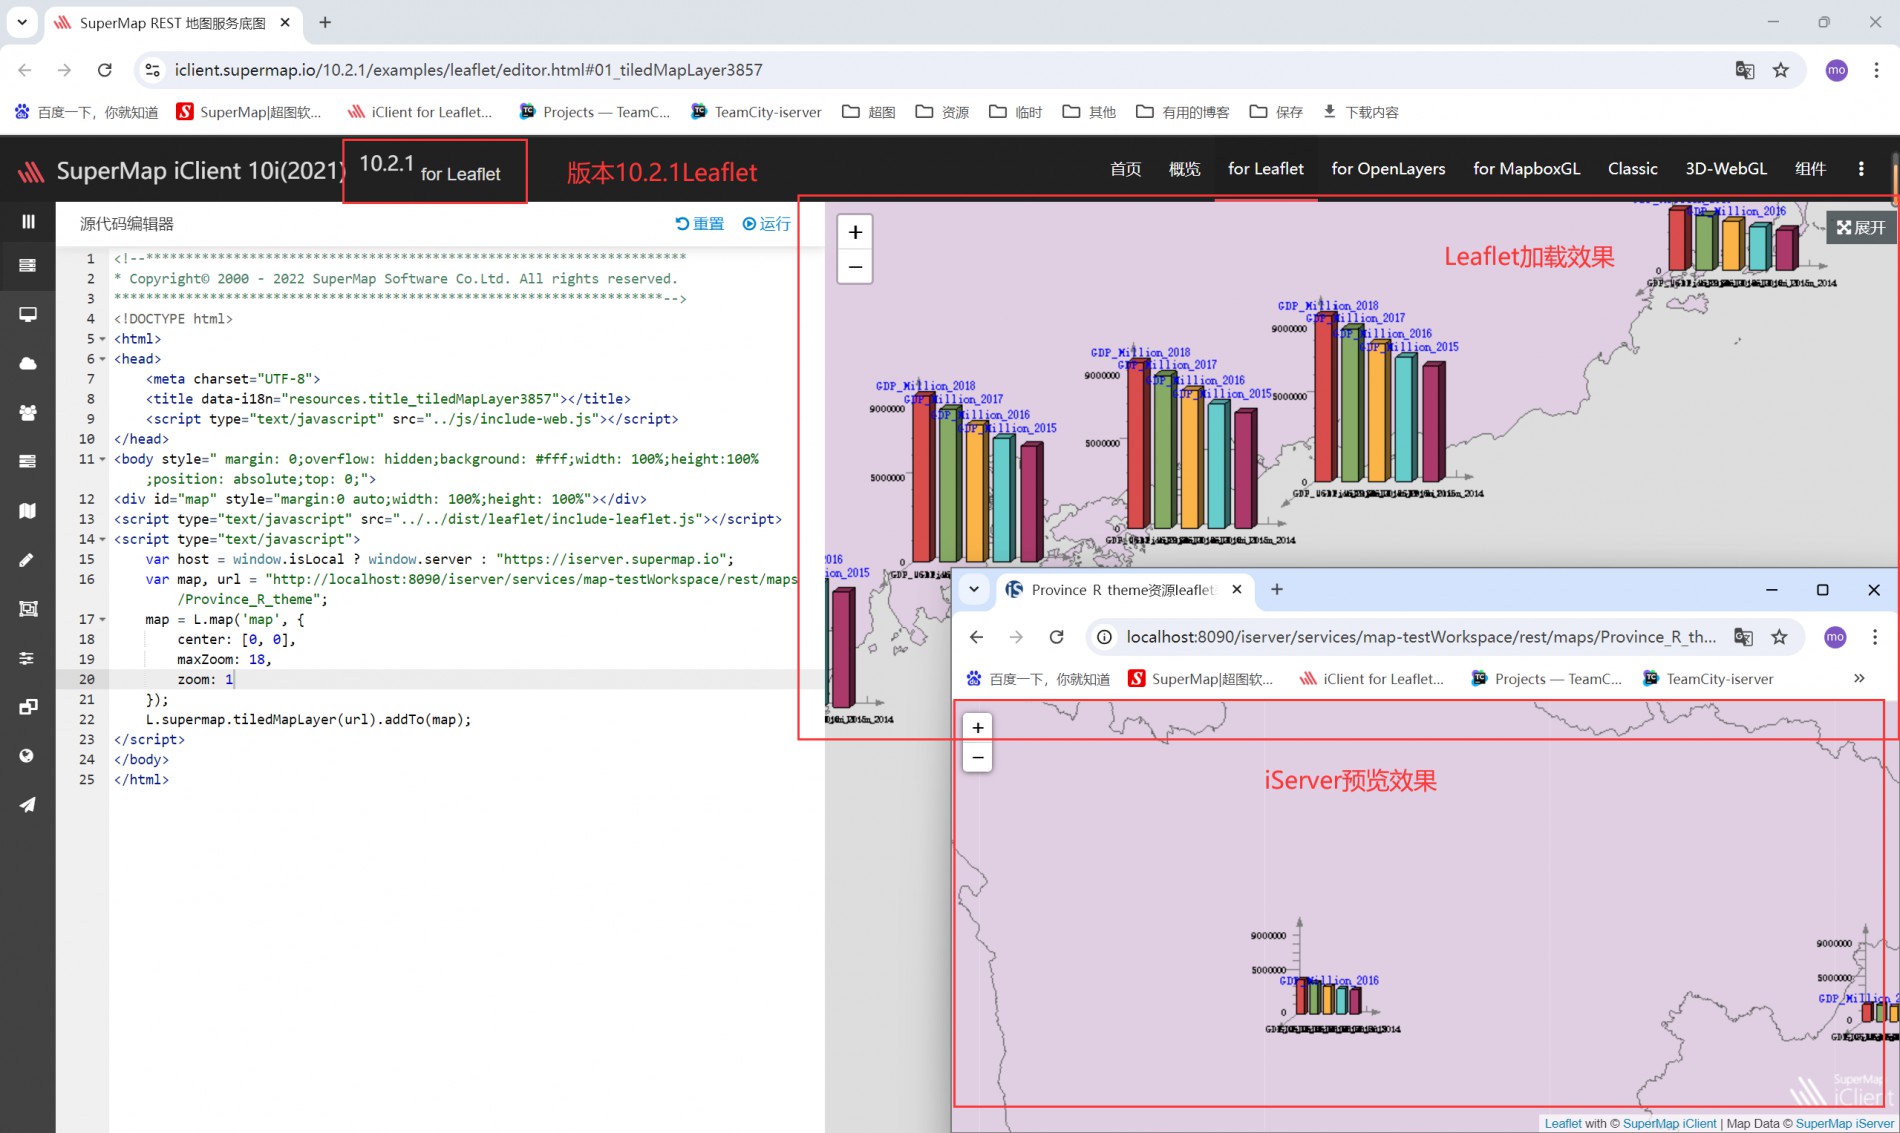Open the bounding-box group sidebar icon
This screenshot has width=1900, height=1133.
[28, 608]
